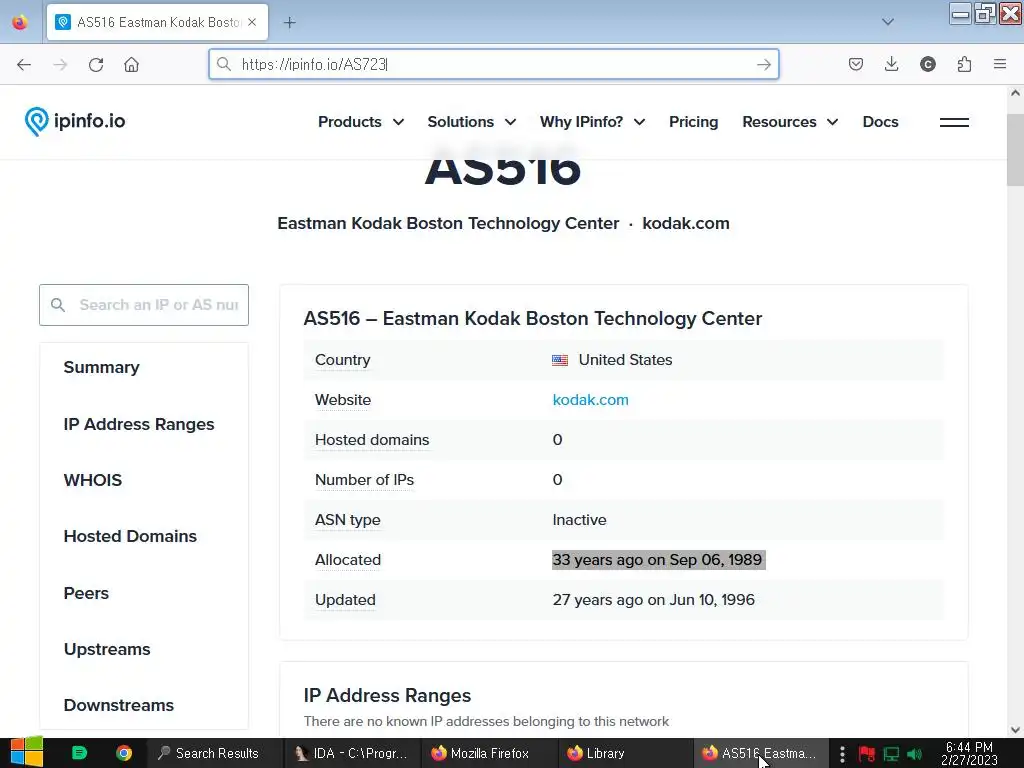Jump to Peers section

point(86,593)
